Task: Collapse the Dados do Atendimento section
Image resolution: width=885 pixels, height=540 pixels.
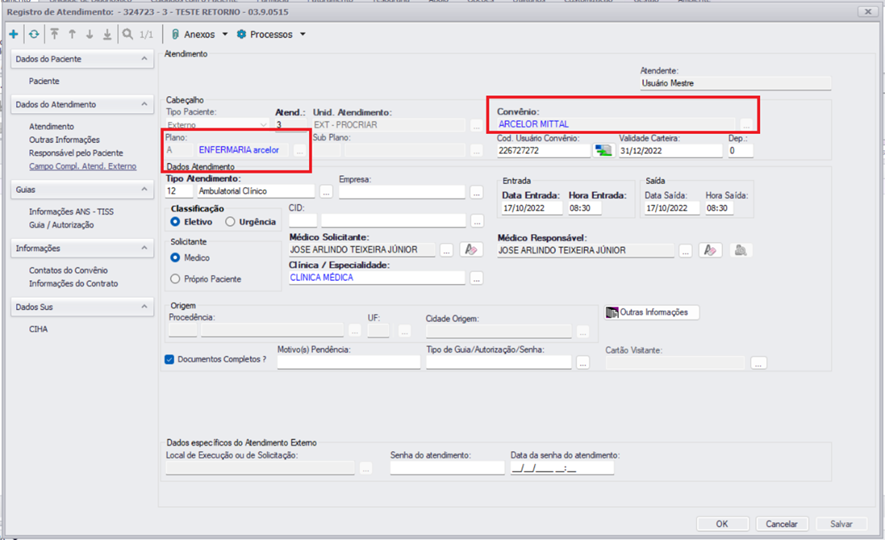Action: (x=144, y=104)
